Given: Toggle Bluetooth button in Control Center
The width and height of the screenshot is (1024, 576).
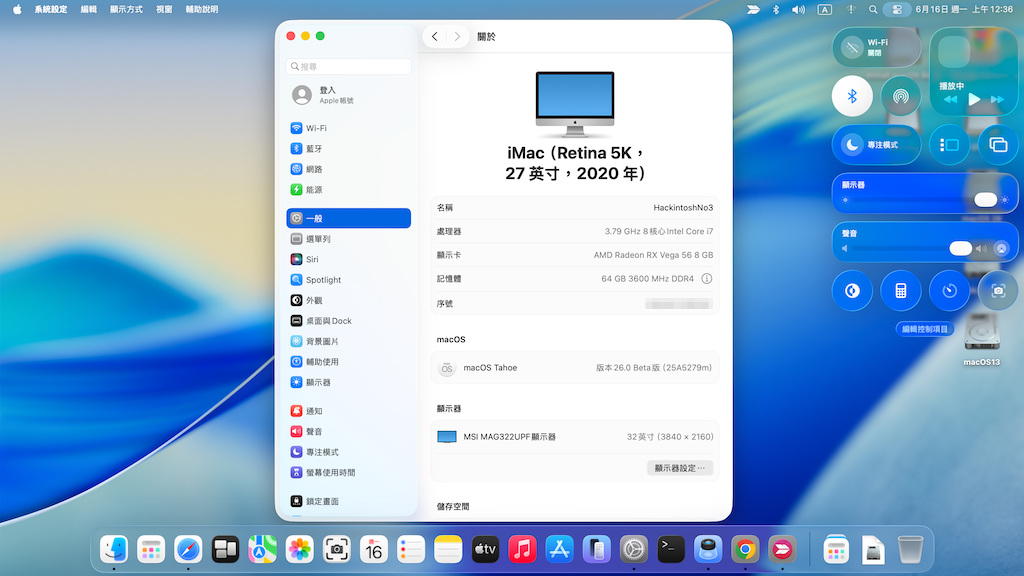Looking at the screenshot, I should coord(852,97).
